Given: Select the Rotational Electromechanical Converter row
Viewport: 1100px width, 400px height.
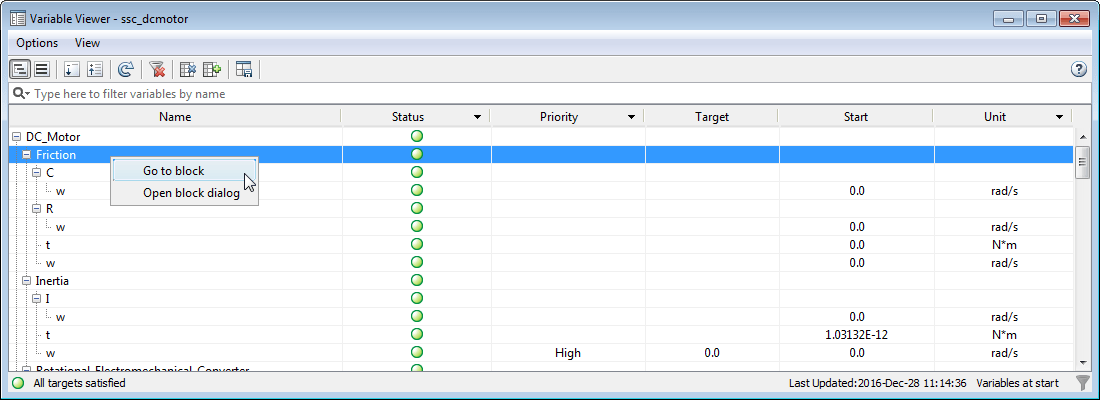Looking at the screenshot, I should tap(142, 368).
